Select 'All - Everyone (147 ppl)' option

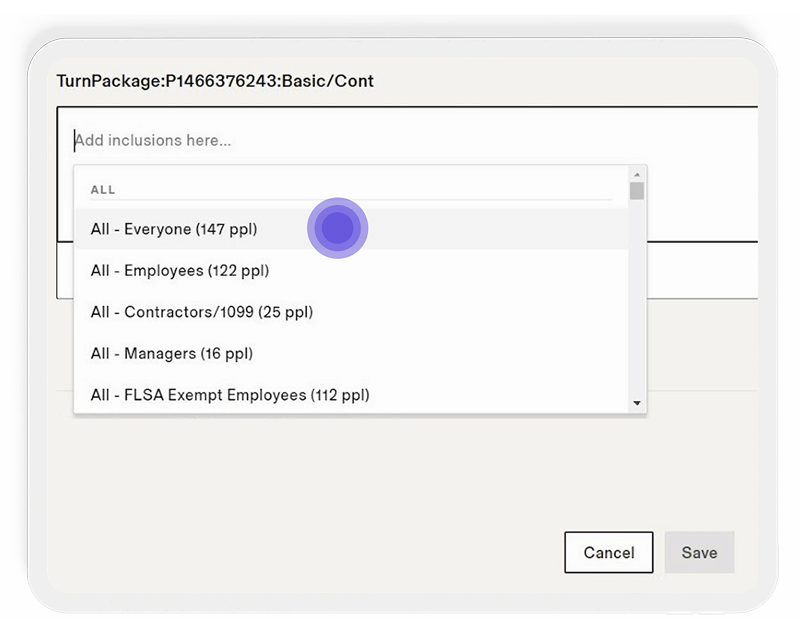[x=174, y=229]
